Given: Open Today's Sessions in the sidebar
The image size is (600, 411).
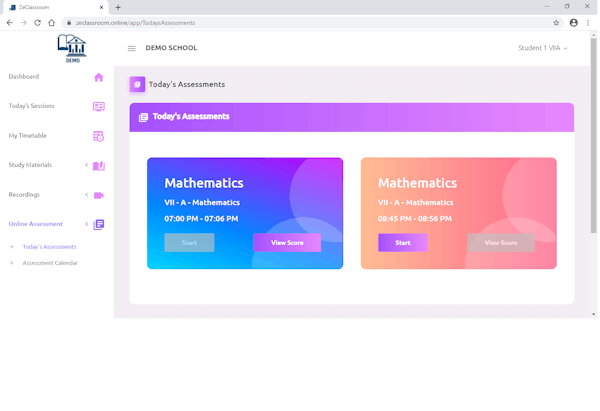Looking at the screenshot, I should tap(31, 106).
